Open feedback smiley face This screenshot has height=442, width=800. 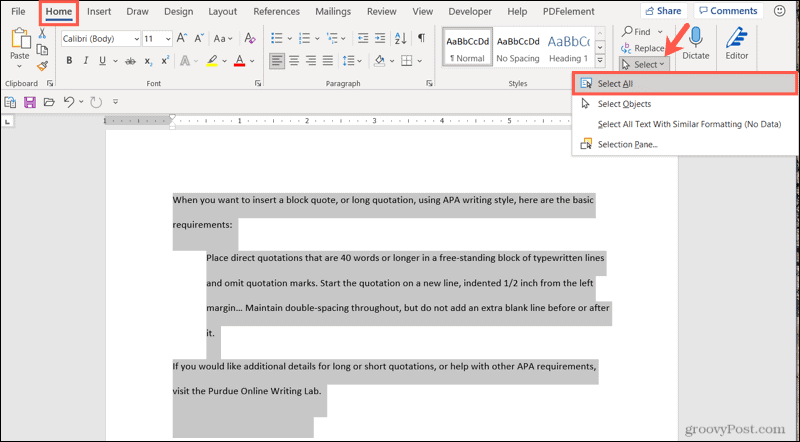779,11
